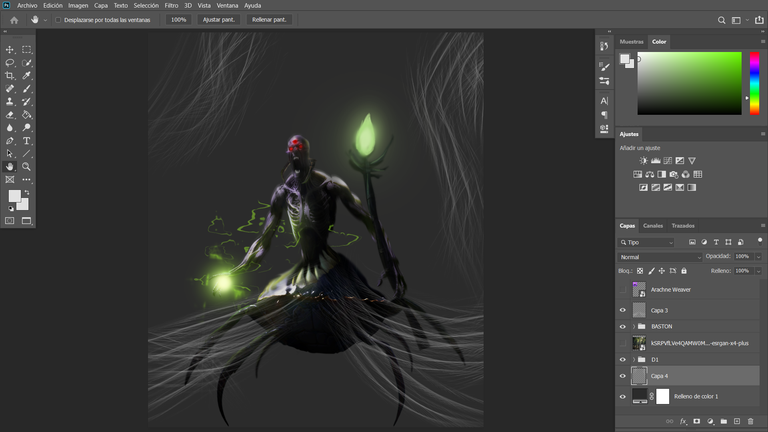Screen dimensions: 768x432
Task: Select the Path Selection tool
Action: 10,153
